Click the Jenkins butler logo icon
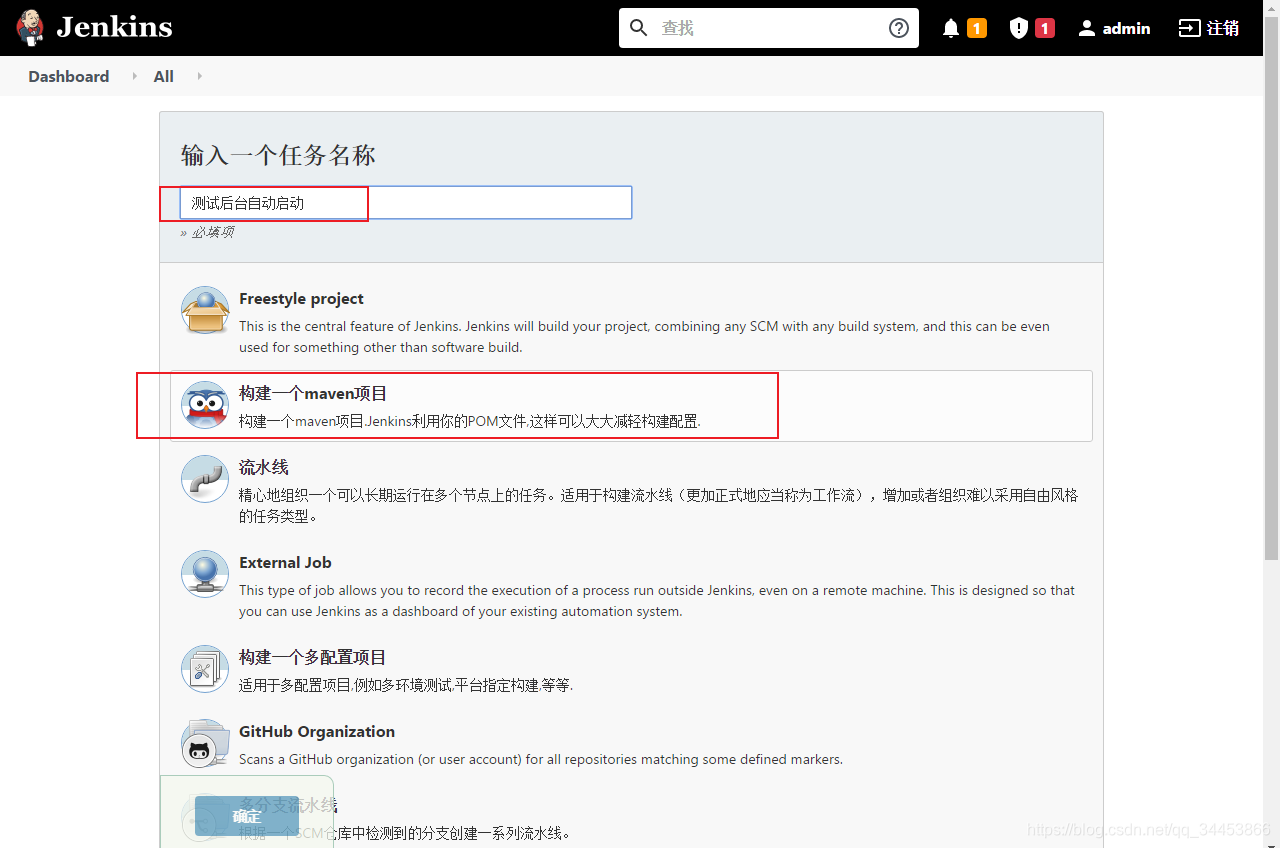1280x848 pixels. coord(30,28)
